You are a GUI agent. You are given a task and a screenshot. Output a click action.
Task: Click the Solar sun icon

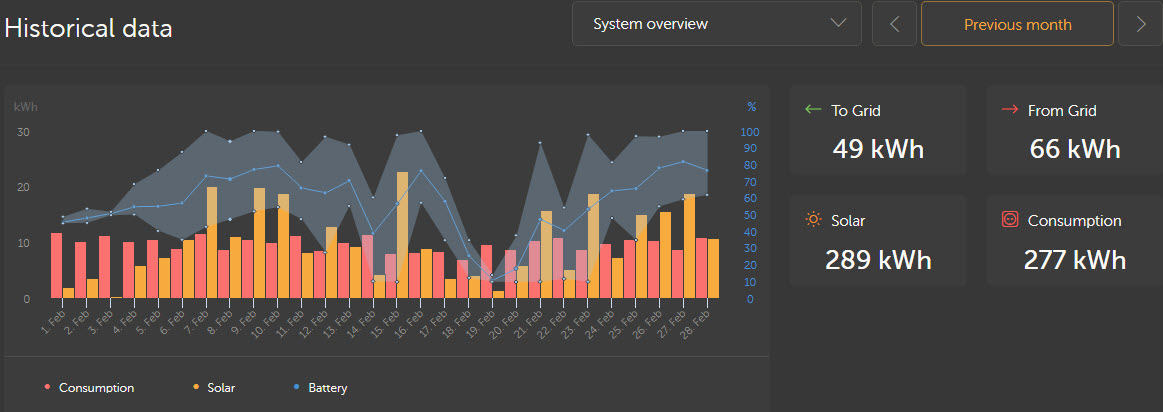pos(813,220)
